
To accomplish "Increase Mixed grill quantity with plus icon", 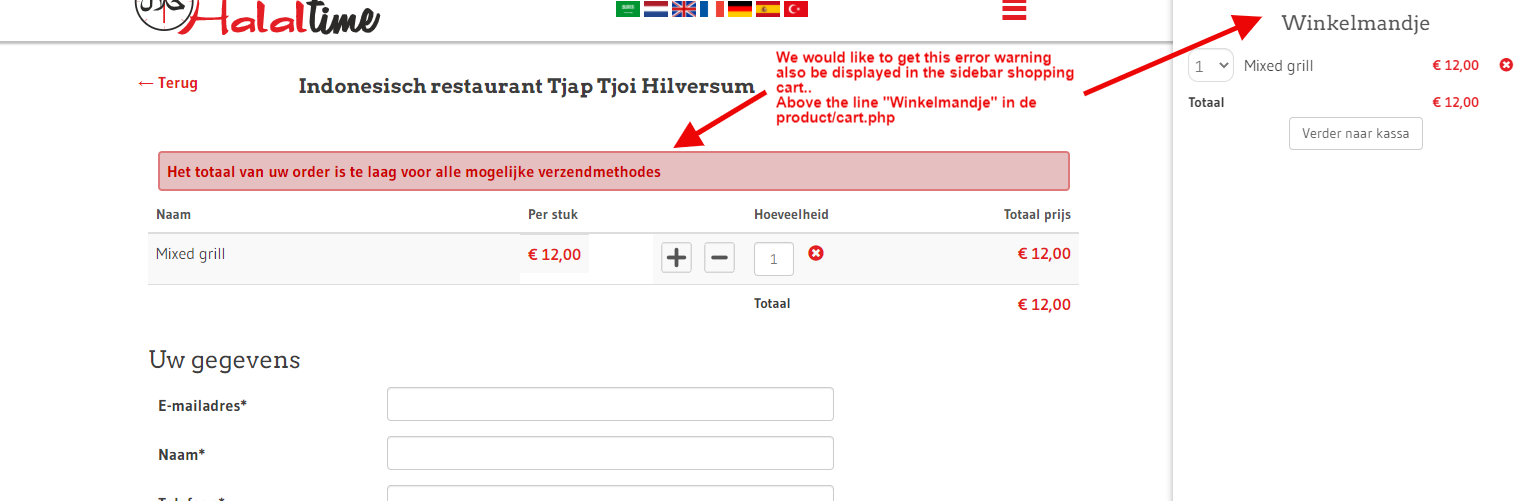I will 677,258.
